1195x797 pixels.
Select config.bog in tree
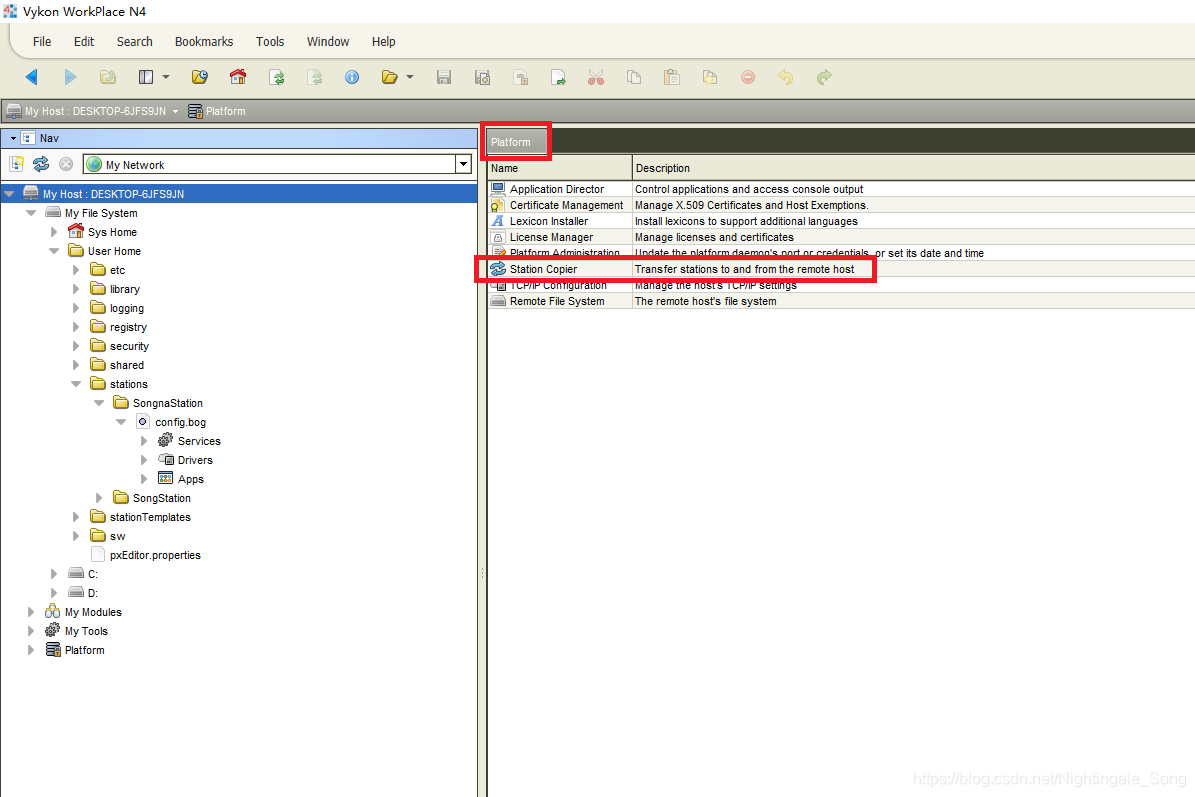171,422
